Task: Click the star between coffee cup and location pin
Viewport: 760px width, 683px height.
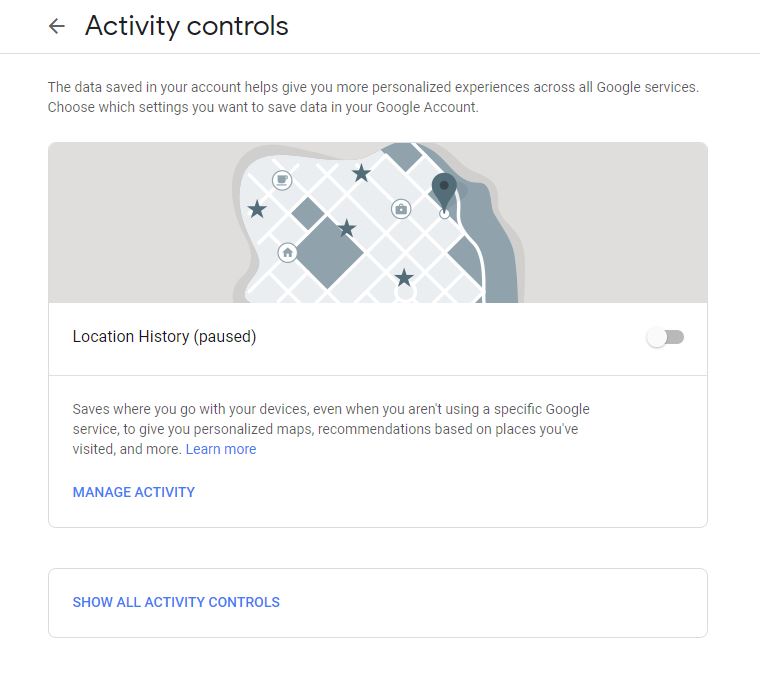Action: coord(361,174)
